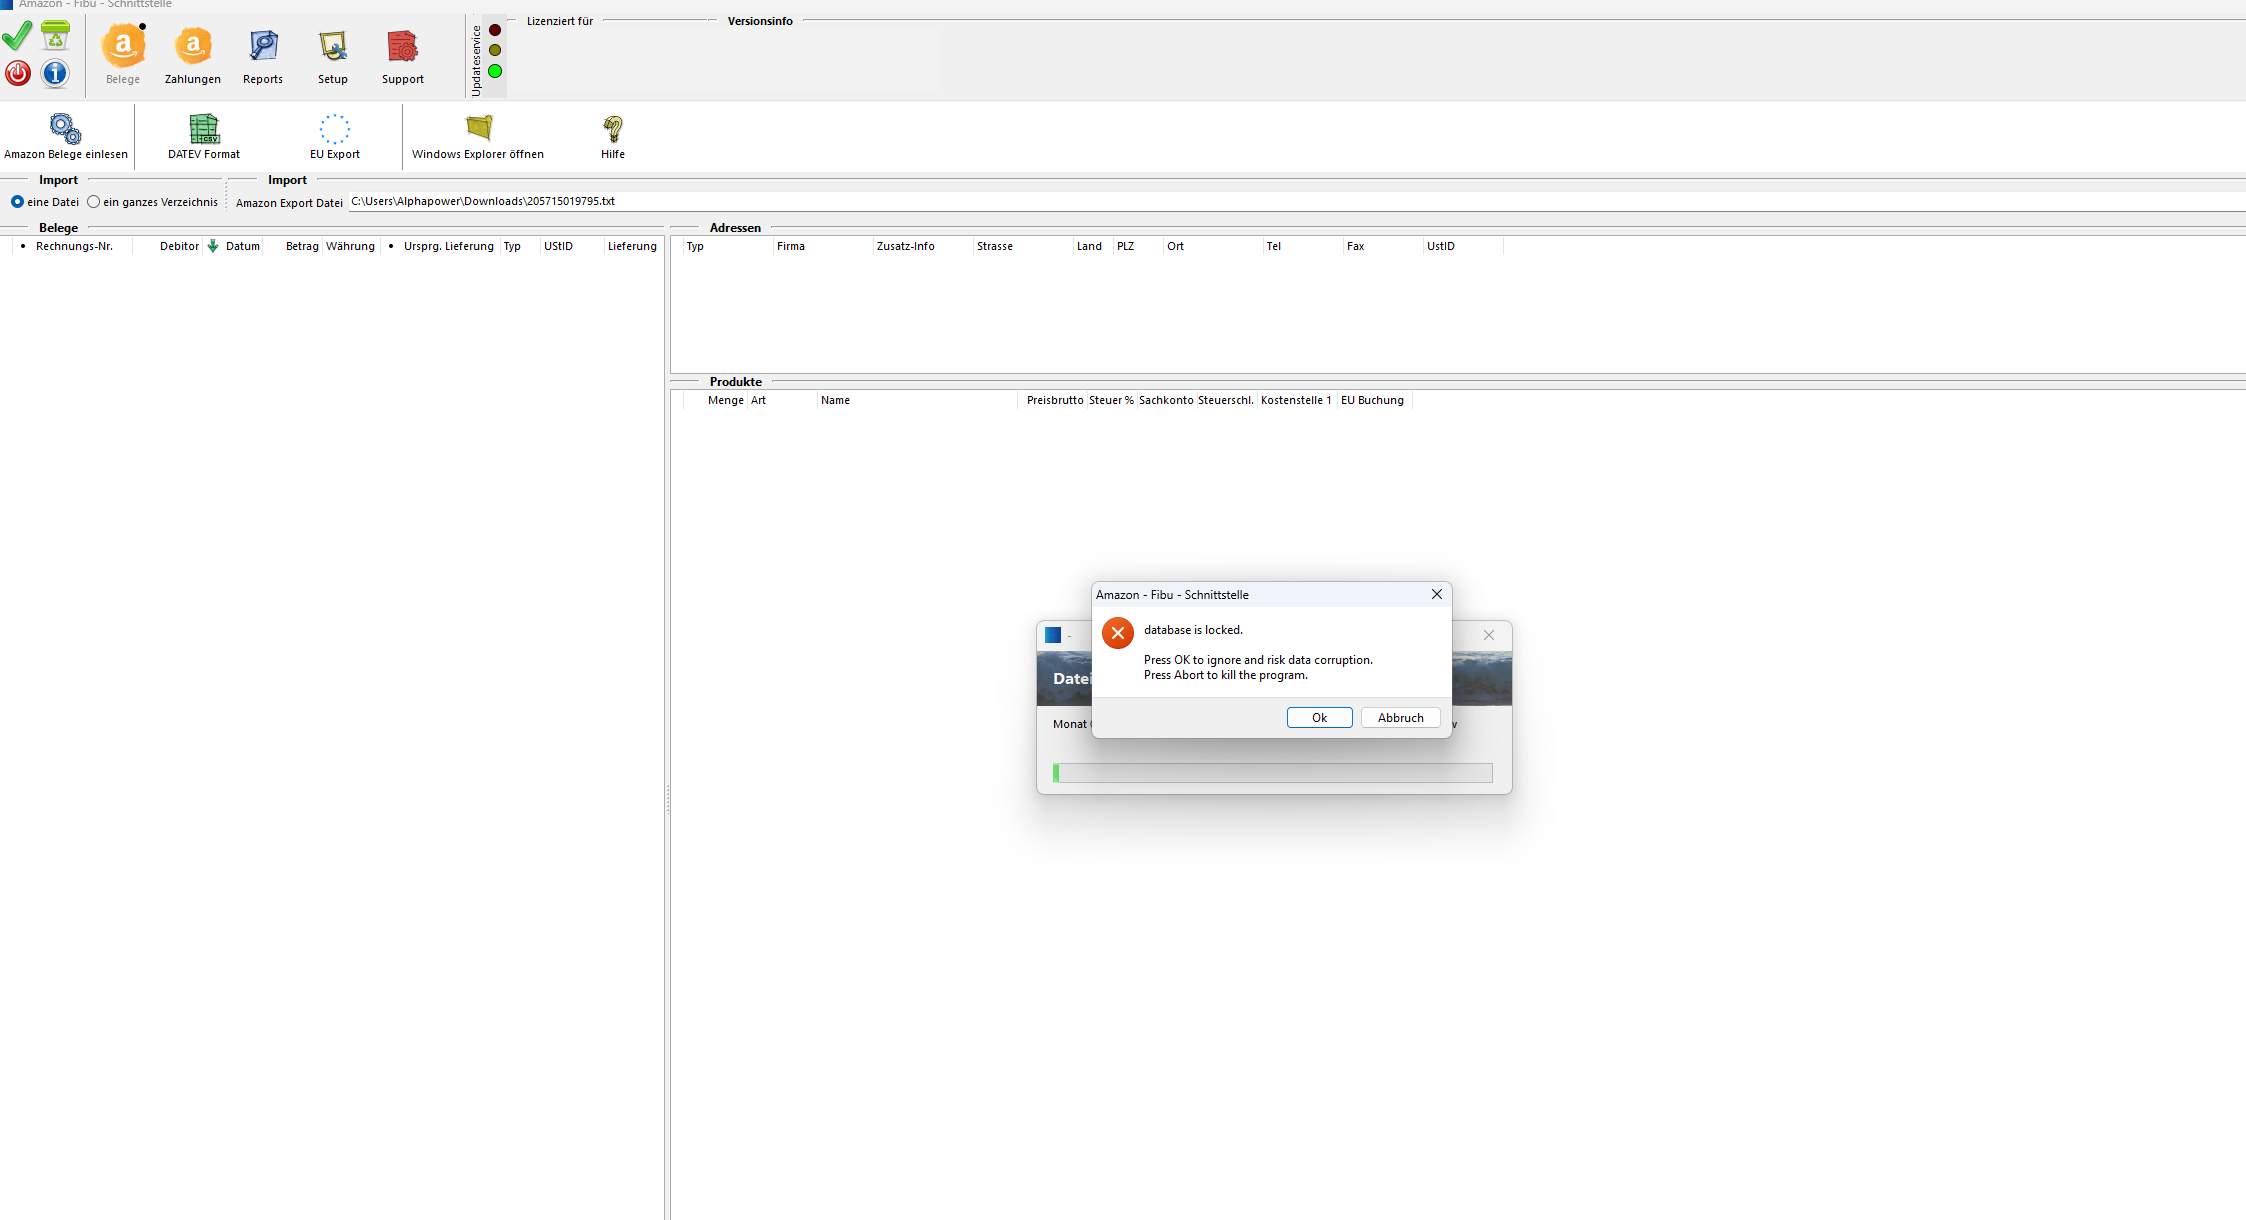Image resolution: width=2246 pixels, height=1220 pixels.
Task: Open the Reports section
Action: pos(263,55)
